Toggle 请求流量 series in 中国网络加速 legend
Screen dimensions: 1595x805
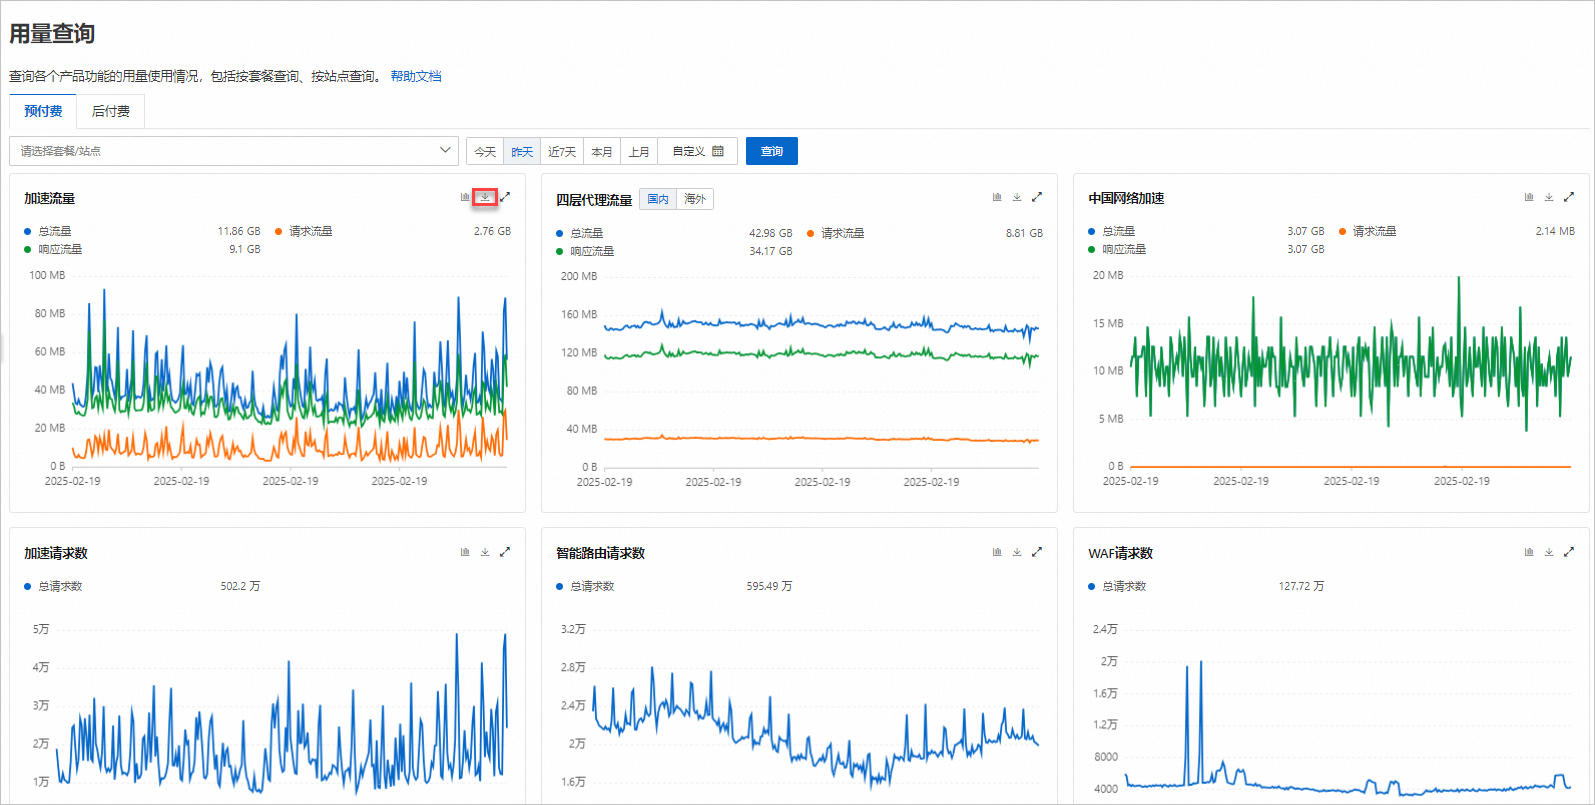(x=1368, y=231)
